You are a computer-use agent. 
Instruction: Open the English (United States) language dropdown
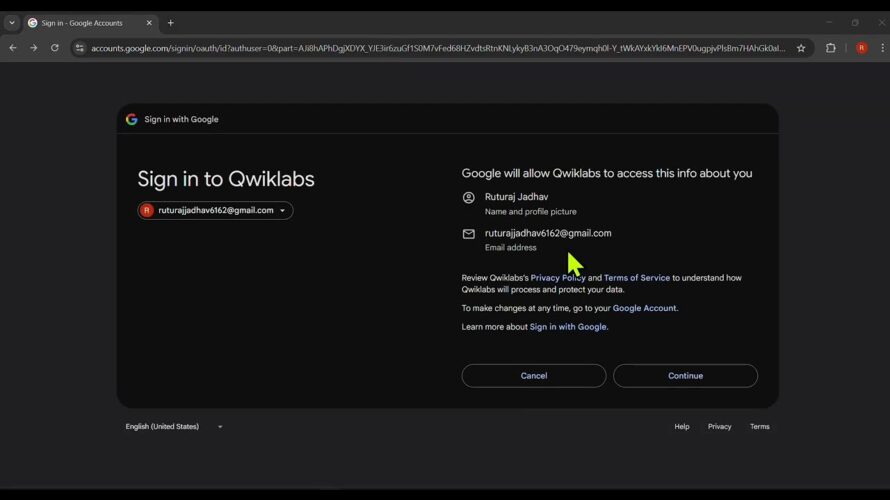click(x=174, y=427)
